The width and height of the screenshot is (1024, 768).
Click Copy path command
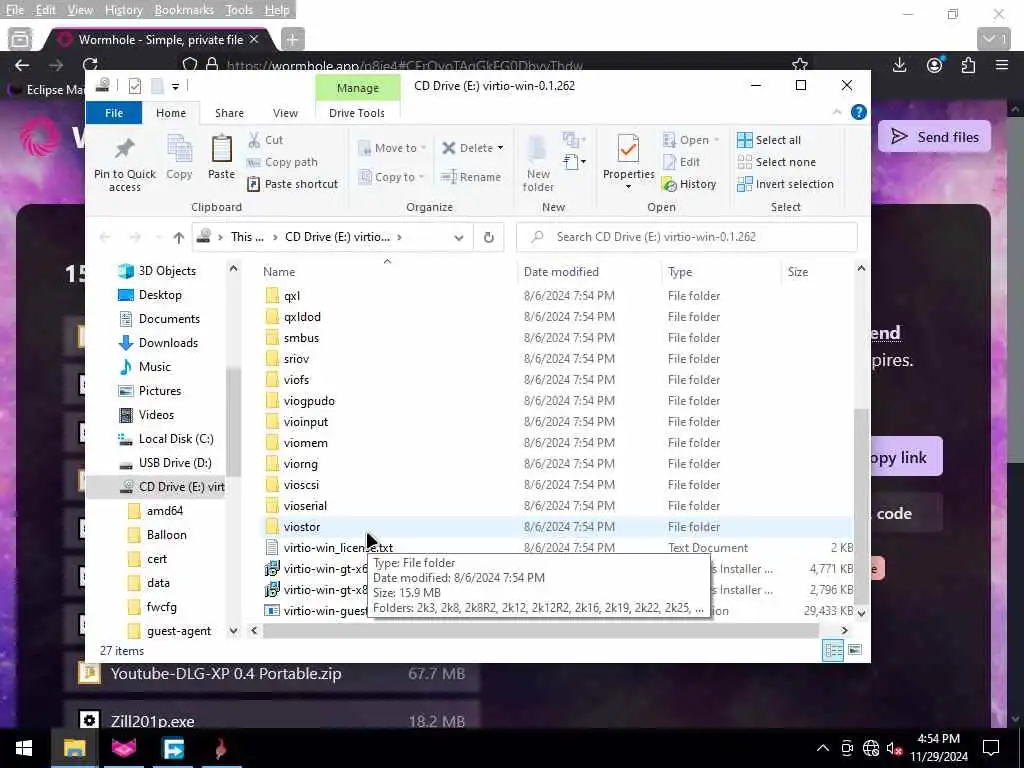coord(282,162)
